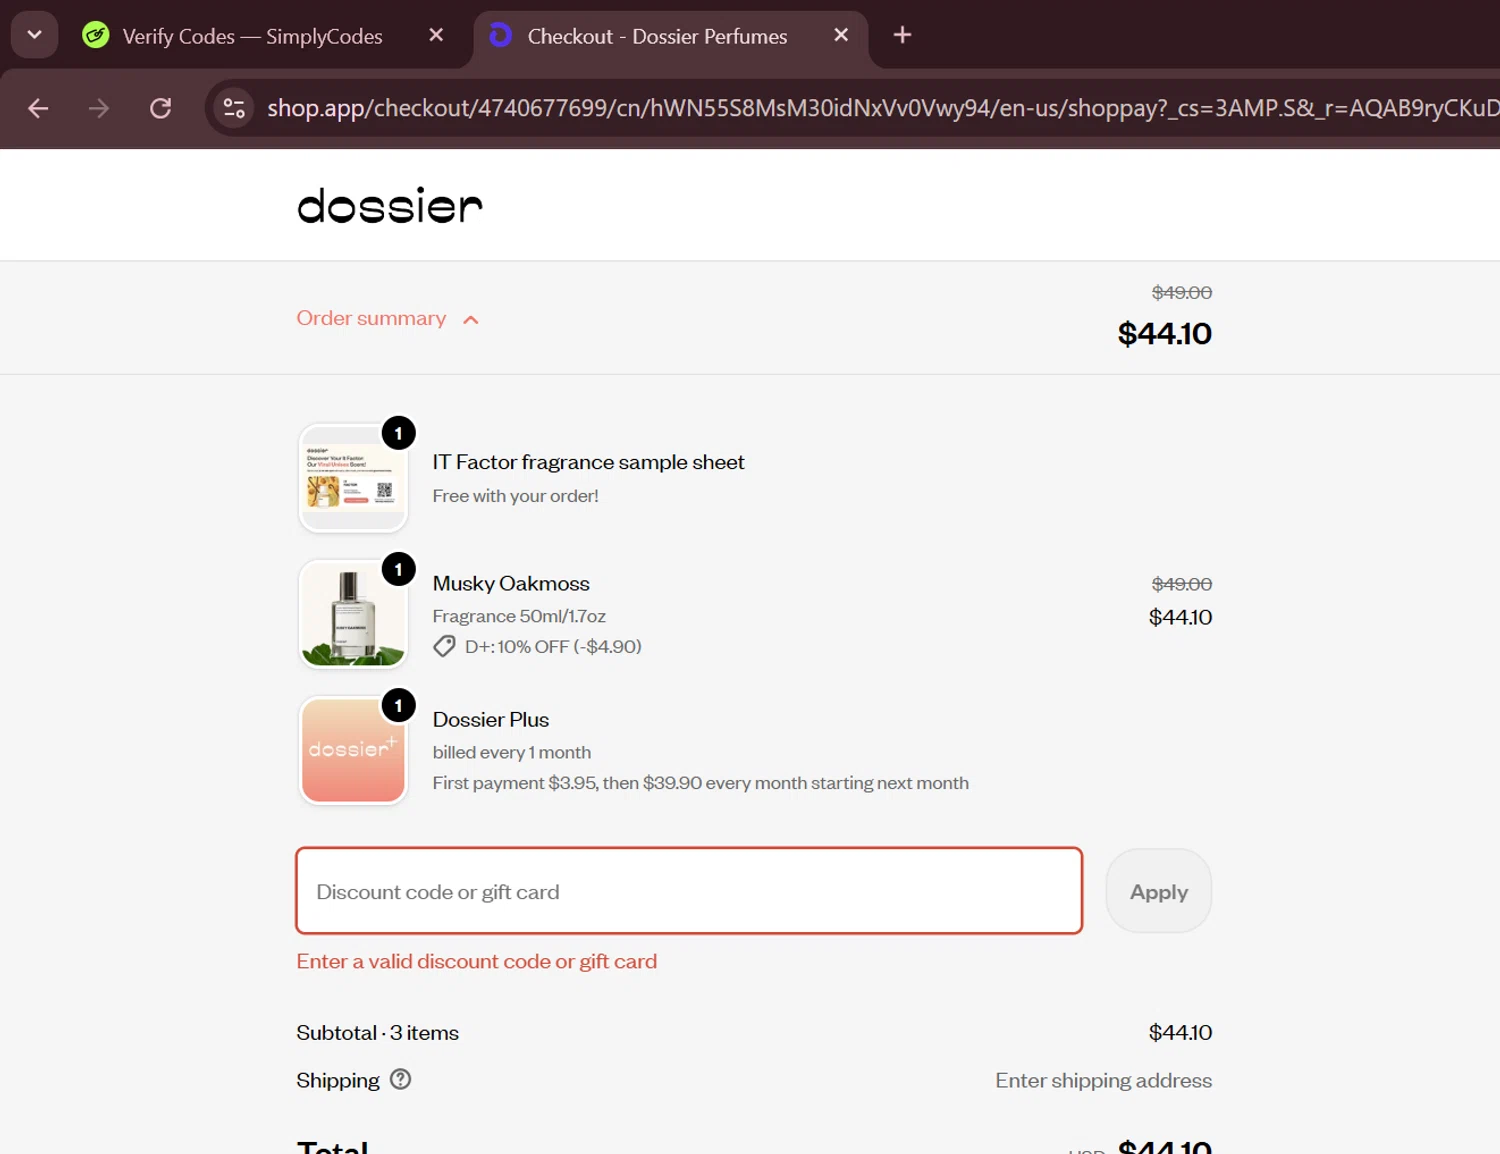Click the SimplyCodes tab favicon
Image resolution: width=1500 pixels, height=1154 pixels.
click(96, 36)
